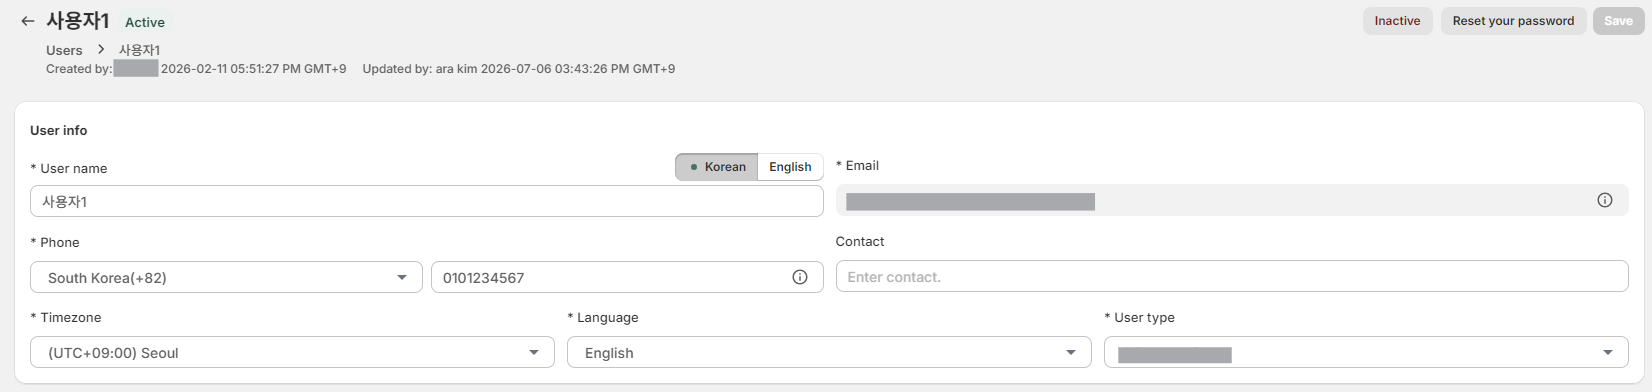Click the Contact input field
The height and width of the screenshot is (392, 1652).
pos(1232,277)
